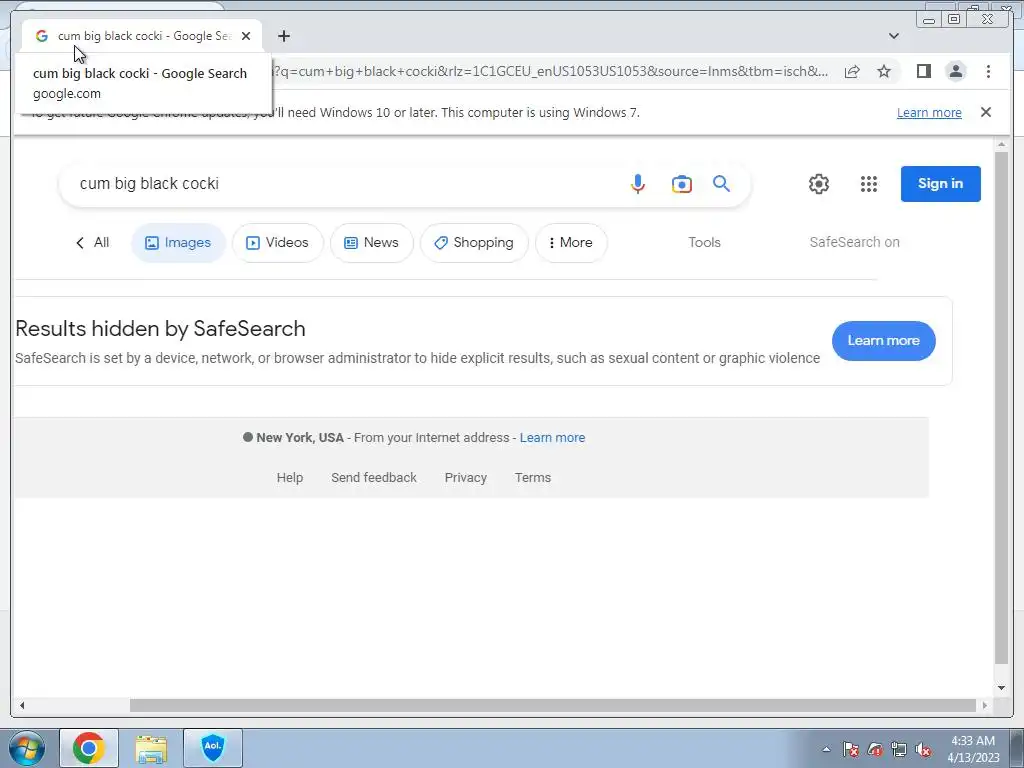Click Chrome icon in taskbar
Screen dimensions: 1024x768
[x=88, y=748]
